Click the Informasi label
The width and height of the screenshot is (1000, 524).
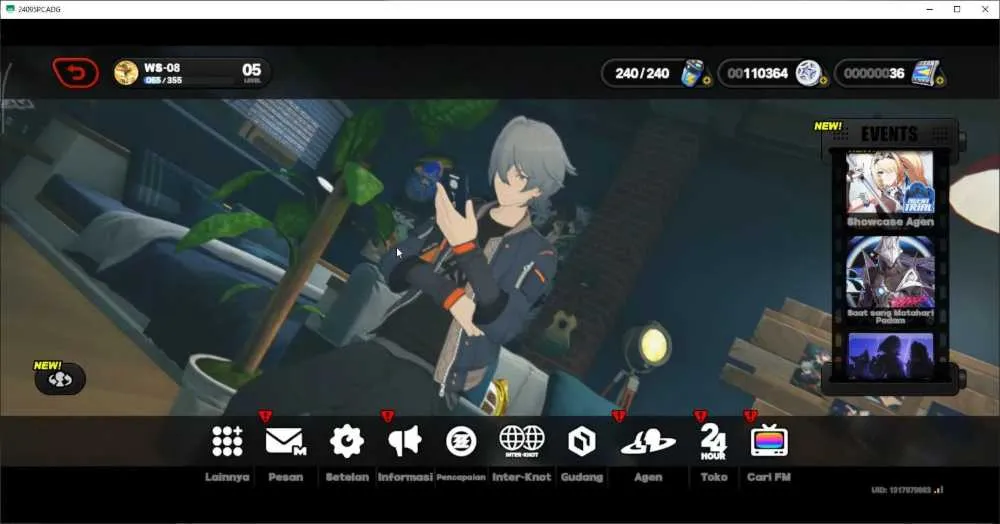[x=405, y=477]
